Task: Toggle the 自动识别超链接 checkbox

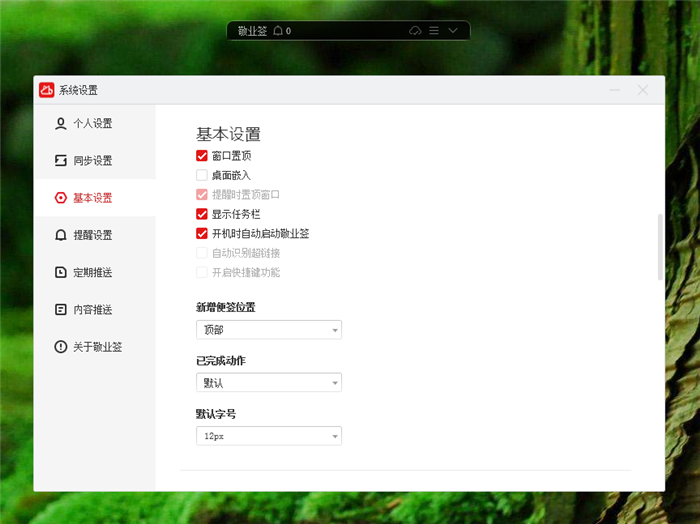Action: tap(202, 253)
